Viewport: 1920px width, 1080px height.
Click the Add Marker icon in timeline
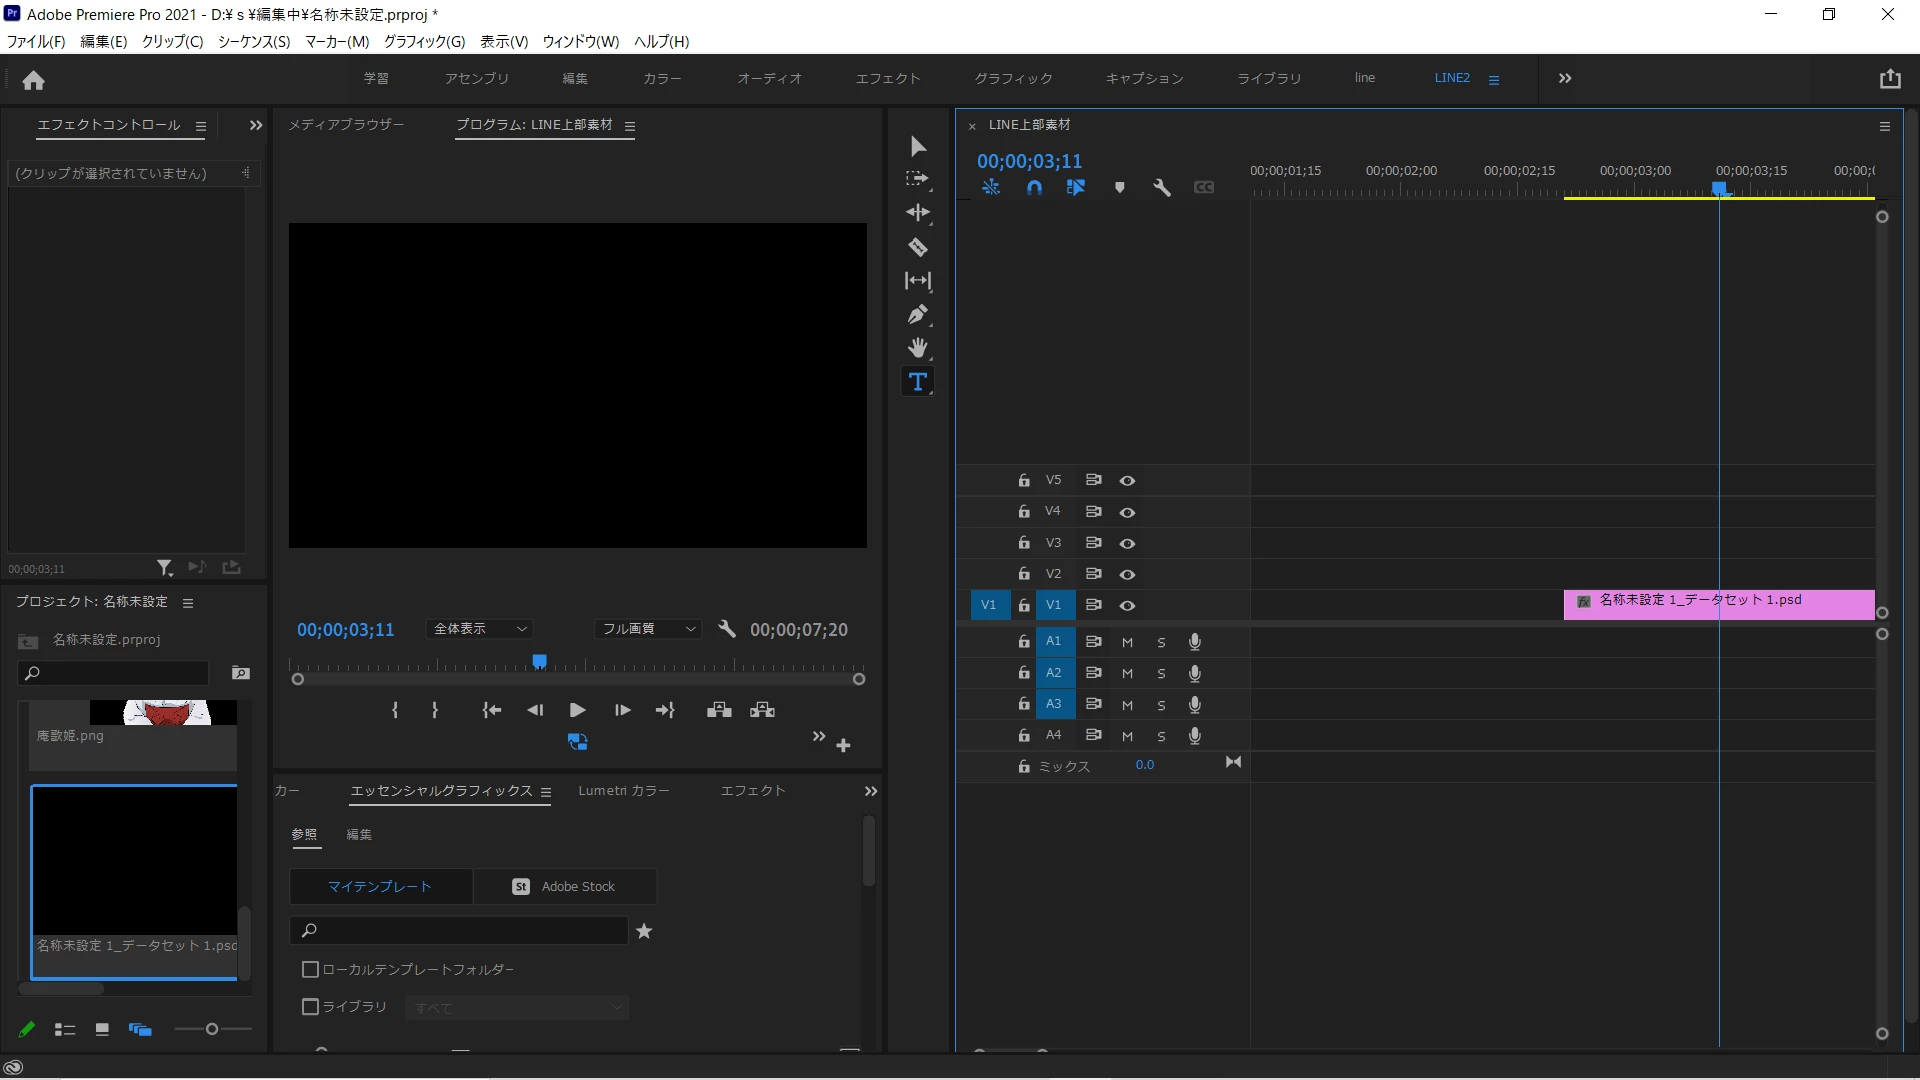[x=1119, y=188]
